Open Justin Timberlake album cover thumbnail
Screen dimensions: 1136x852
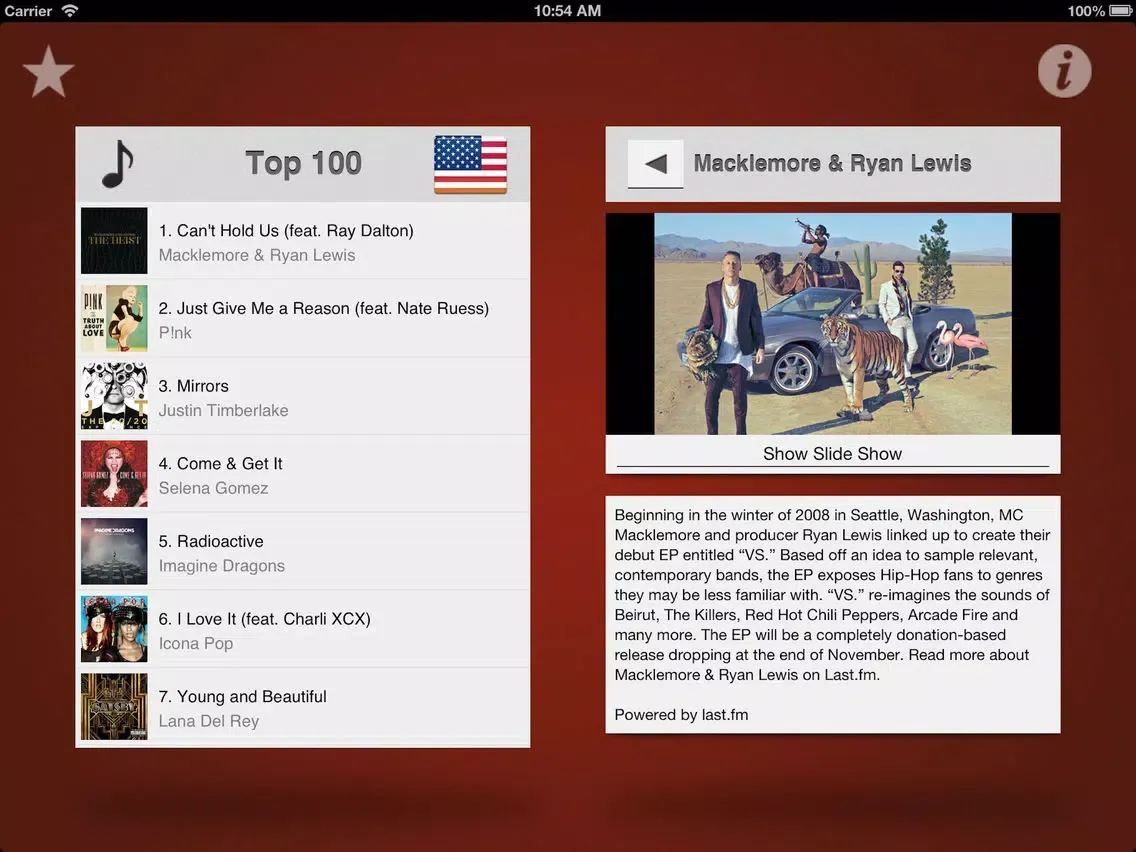click(114, 396)
